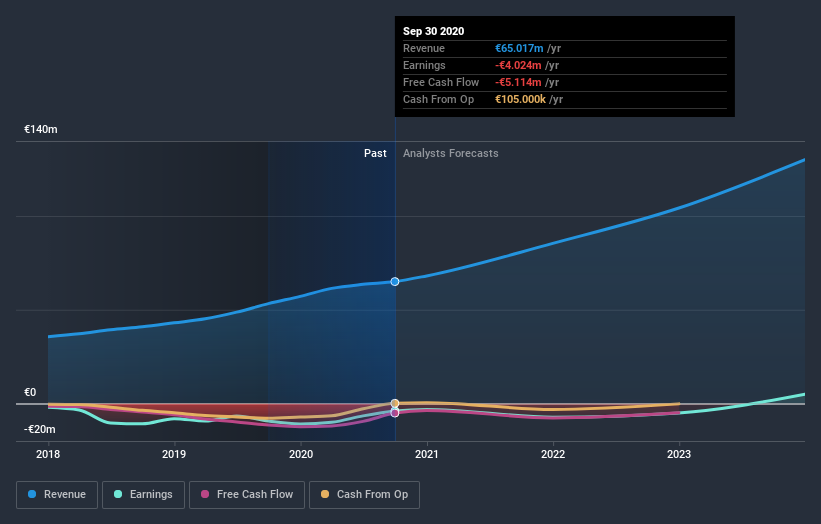The height and width of the screenshot is (524, 821).
Task: Click the Free Cash Flow tooltip row label
Action: tap(441, 82)
